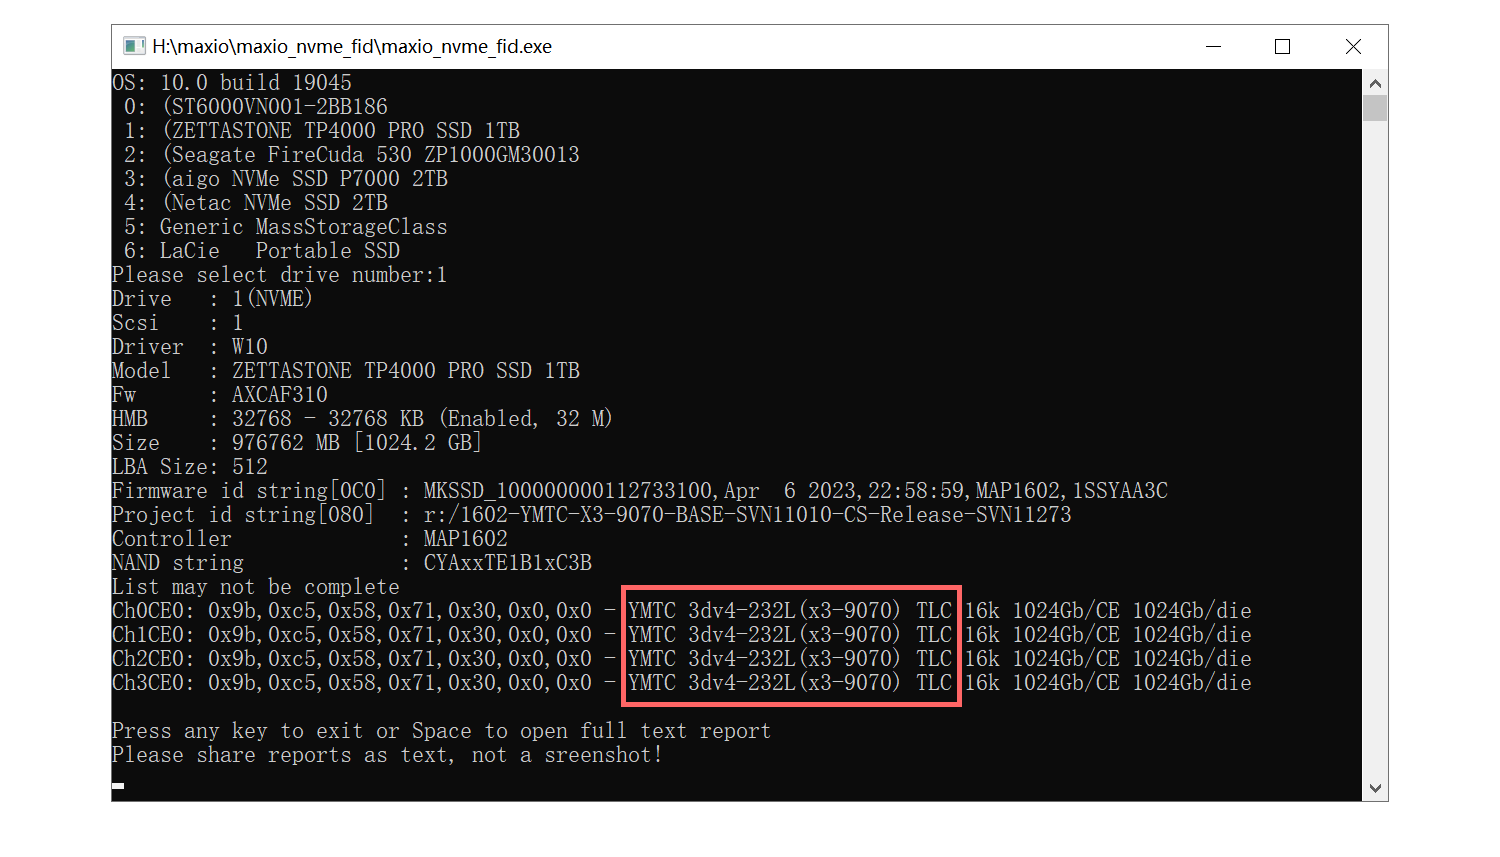Click the firmware version "AXCAF310"
Screen dimensions: 1500x857
point(280,395)
